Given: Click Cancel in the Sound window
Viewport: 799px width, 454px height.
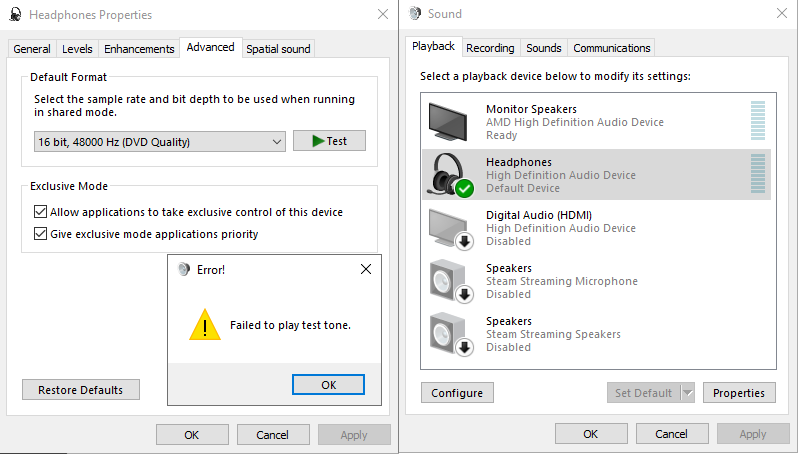Looking at the screenshot, I should coord(672,434).
